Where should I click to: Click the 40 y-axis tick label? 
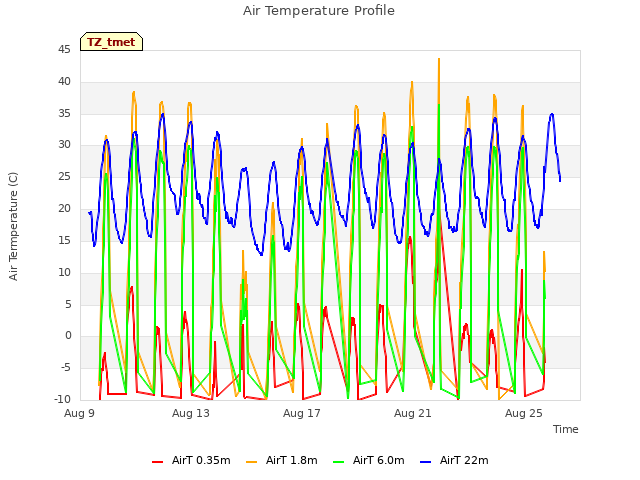pos(64,81)
